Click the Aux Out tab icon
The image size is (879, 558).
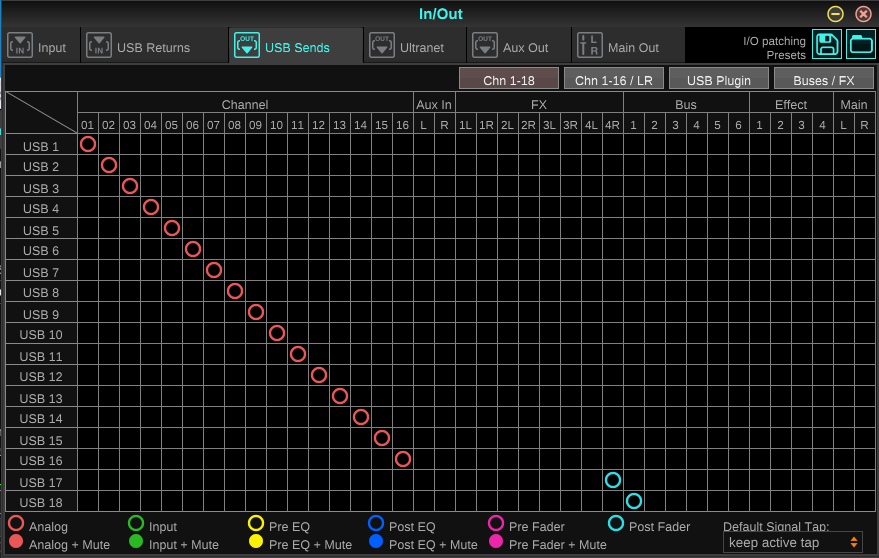[484, 47]
